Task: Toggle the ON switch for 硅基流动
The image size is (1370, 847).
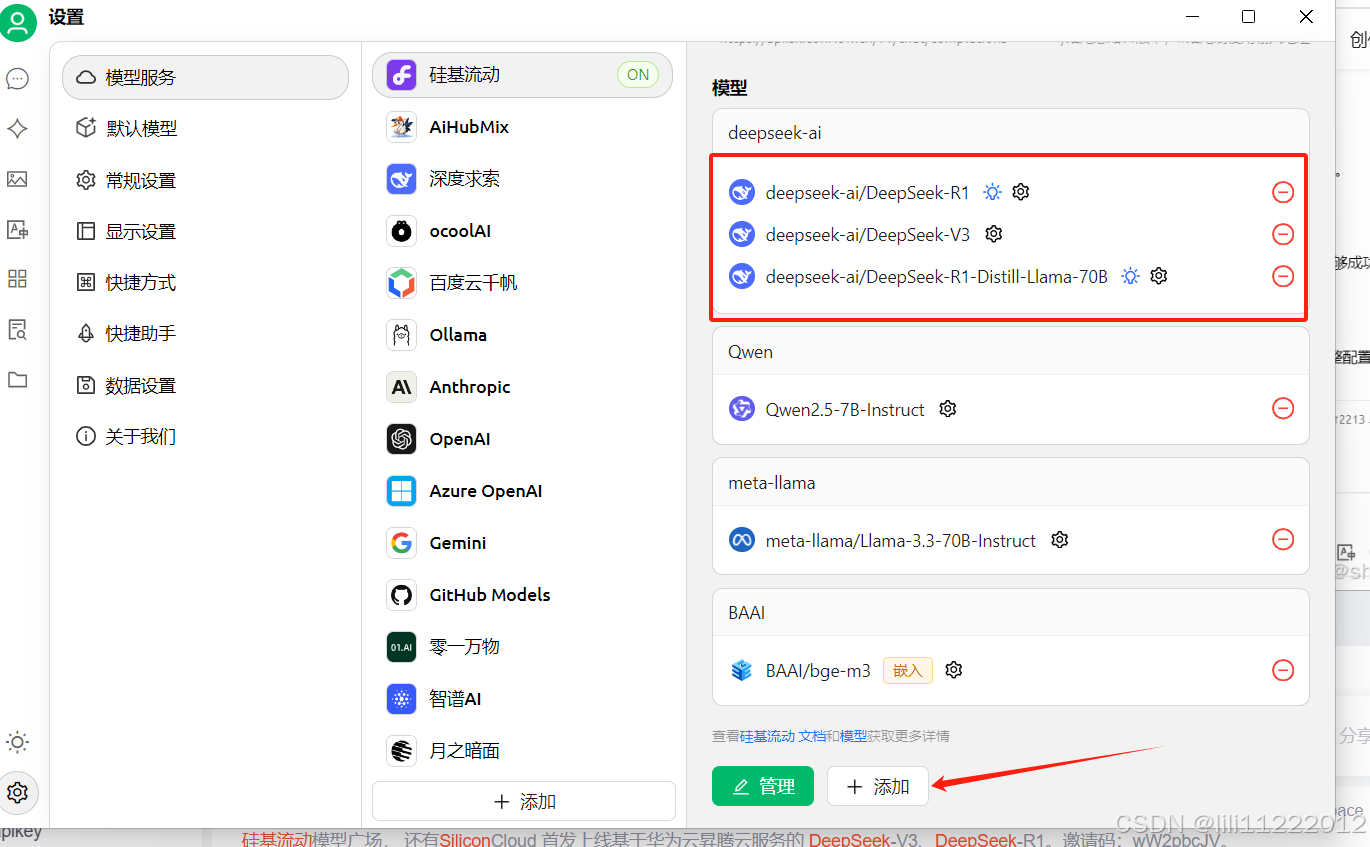Action: [638, 75]
